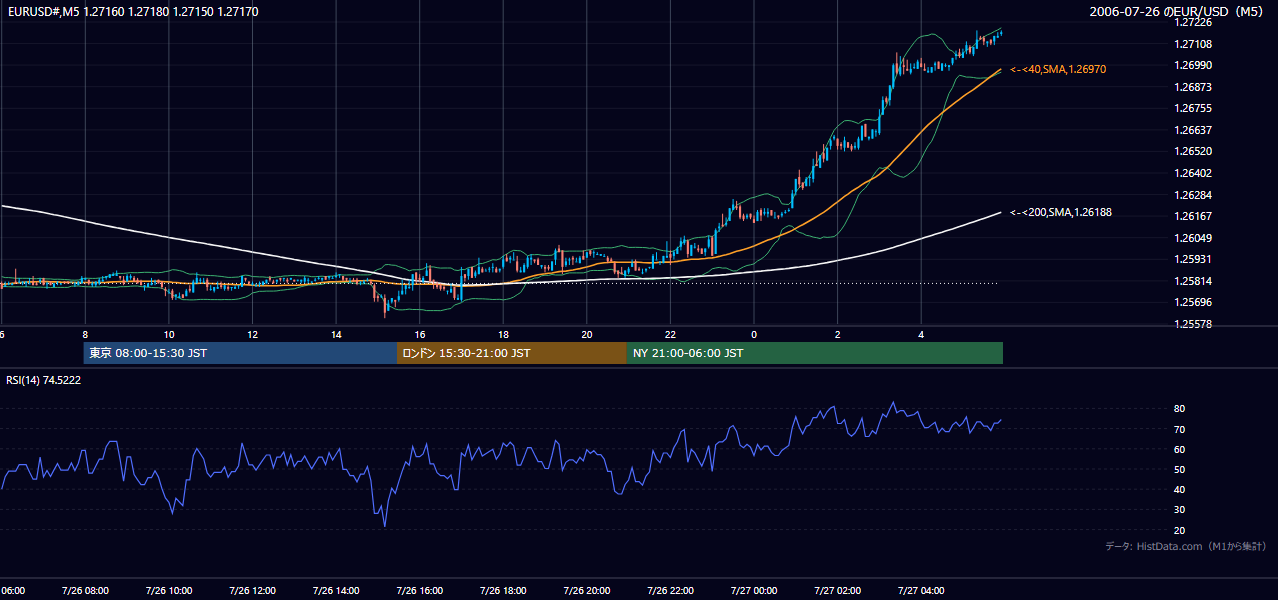Viewport: 1278px width, 600px height.
Task: Click the 7/26 14:00 time label
Action: 336,590
